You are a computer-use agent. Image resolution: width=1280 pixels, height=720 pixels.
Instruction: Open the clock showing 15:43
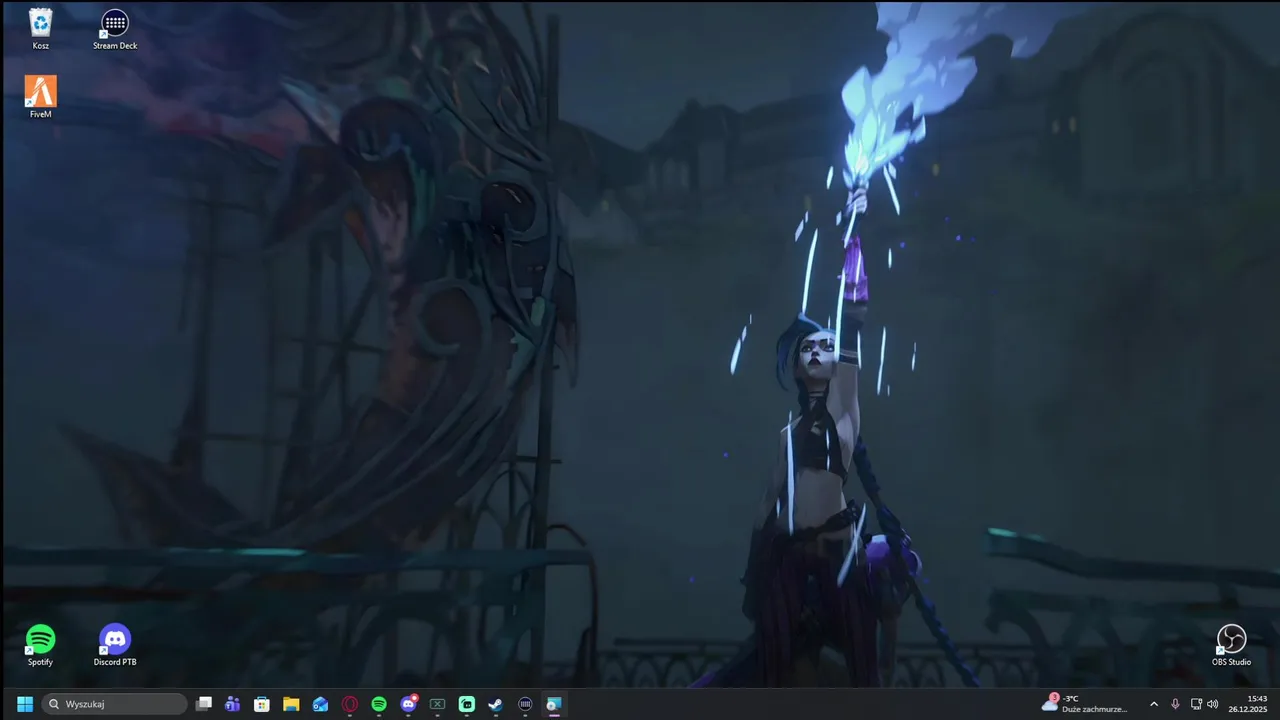[1249, 704]
